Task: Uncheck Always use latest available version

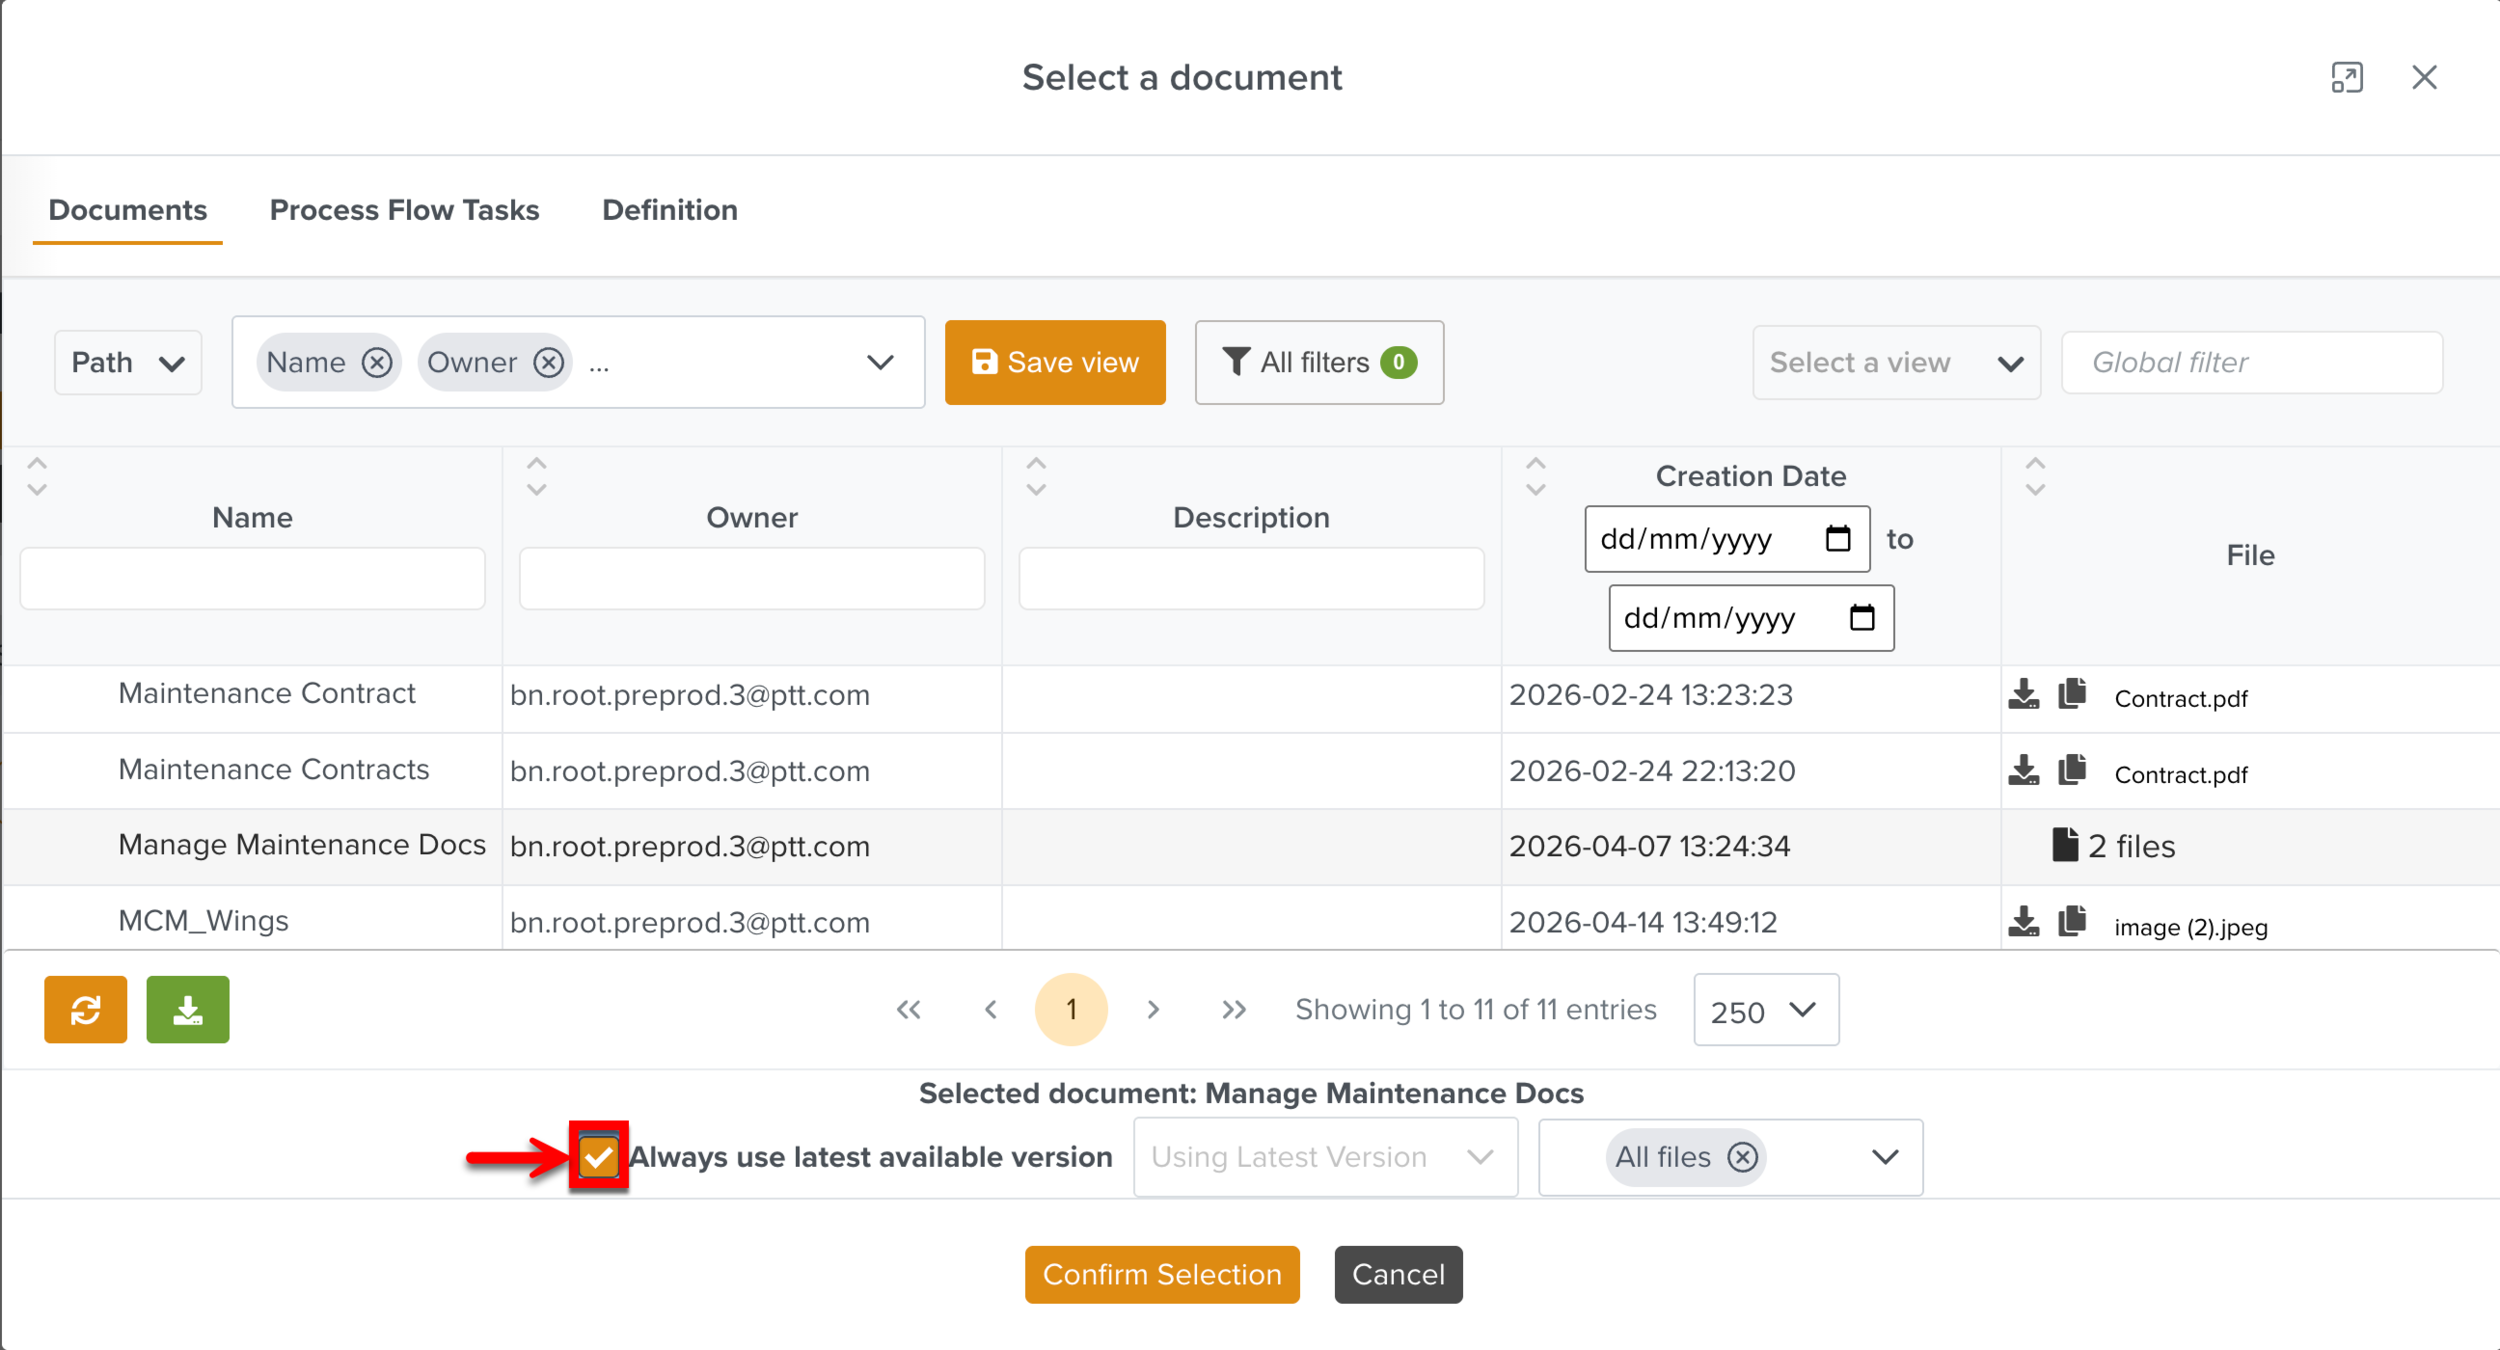Action: tap(598, 1157)
